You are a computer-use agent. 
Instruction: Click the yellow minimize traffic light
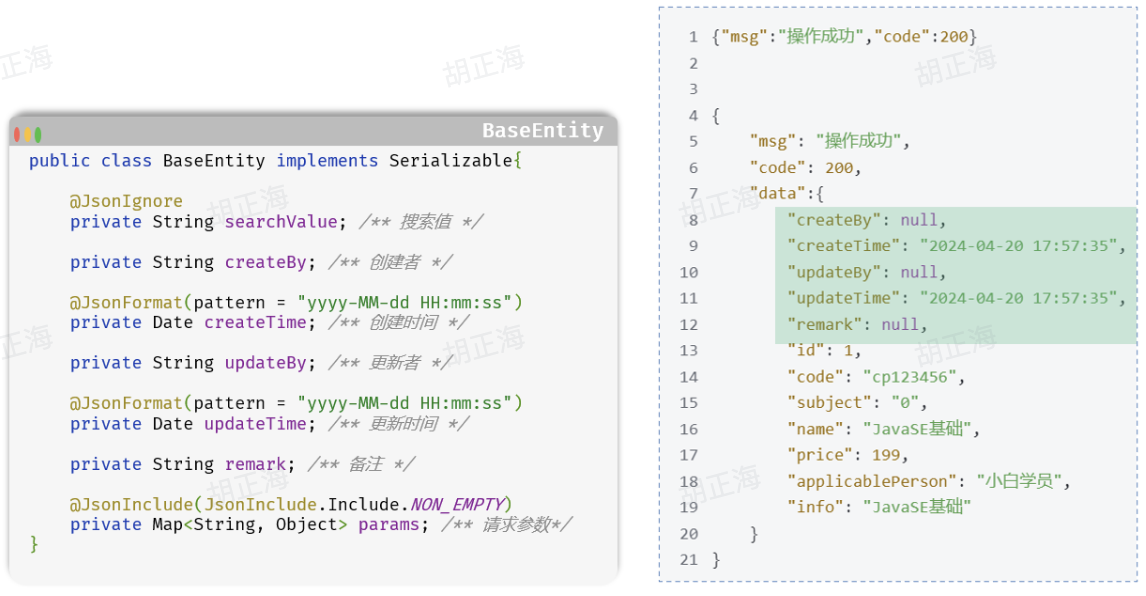[x=28, y=134]
